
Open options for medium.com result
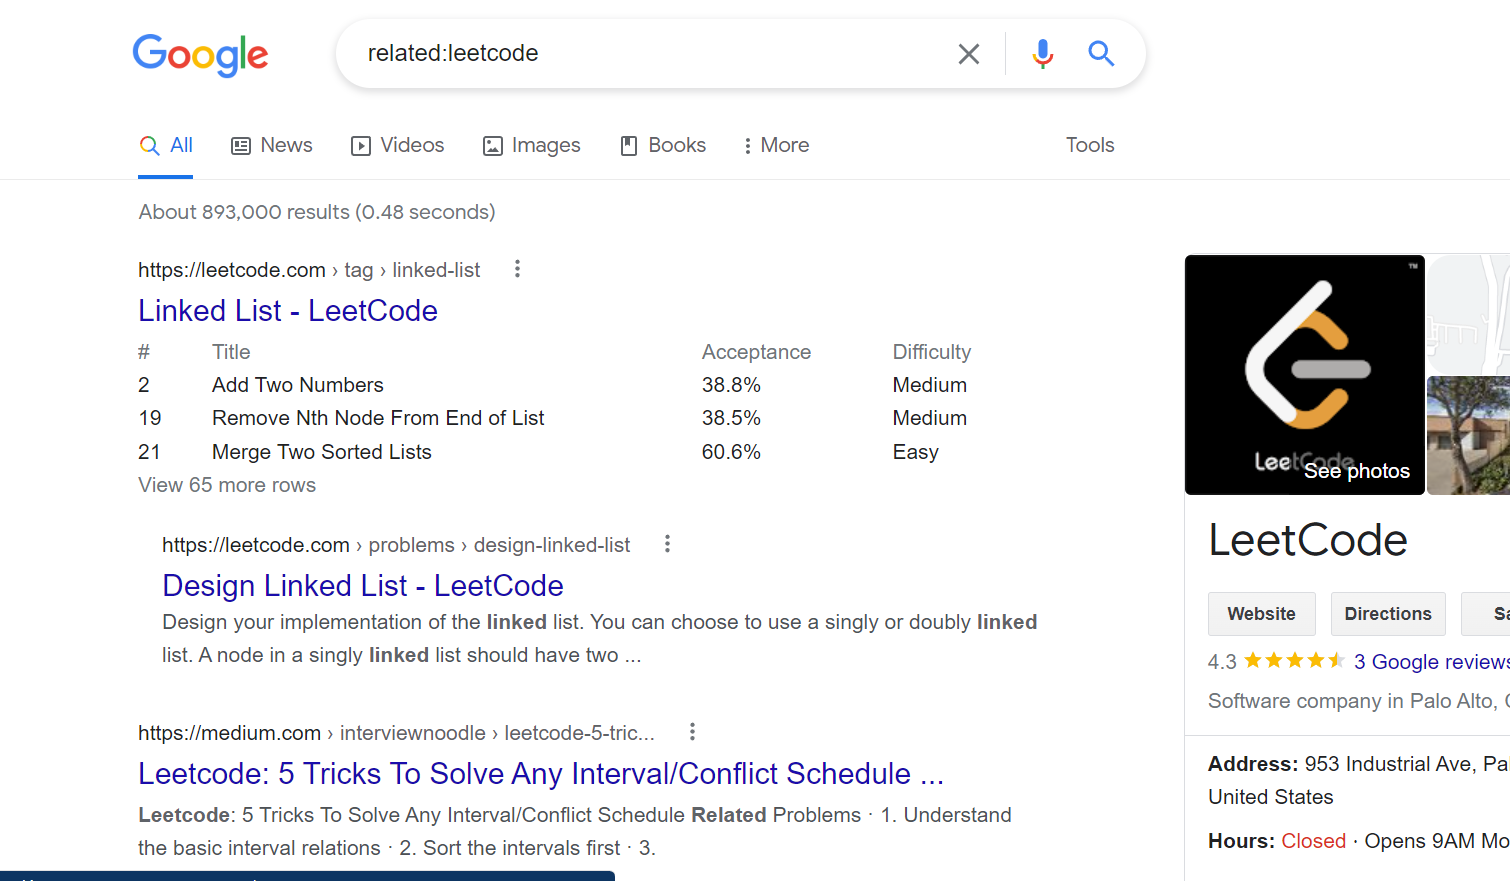692,732
